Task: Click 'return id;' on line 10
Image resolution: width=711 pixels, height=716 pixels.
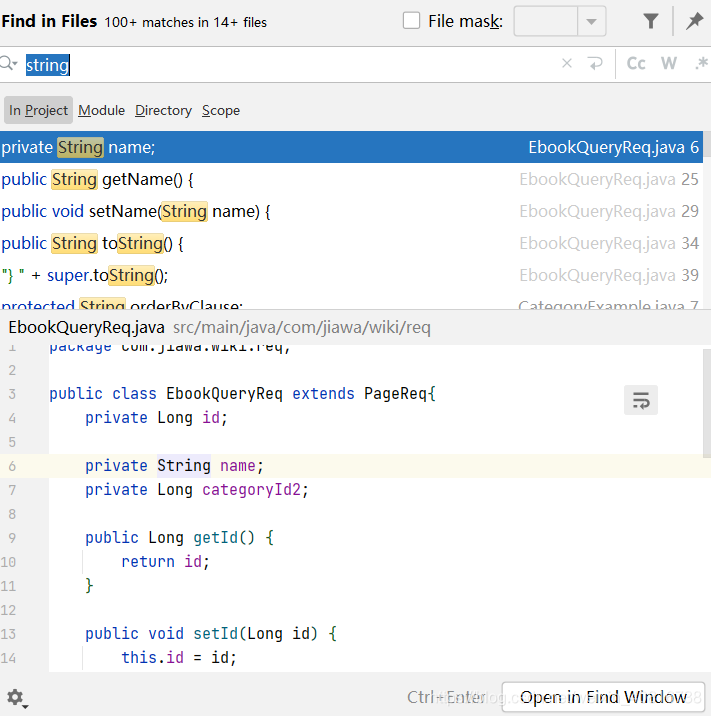Action: point(165,561)
